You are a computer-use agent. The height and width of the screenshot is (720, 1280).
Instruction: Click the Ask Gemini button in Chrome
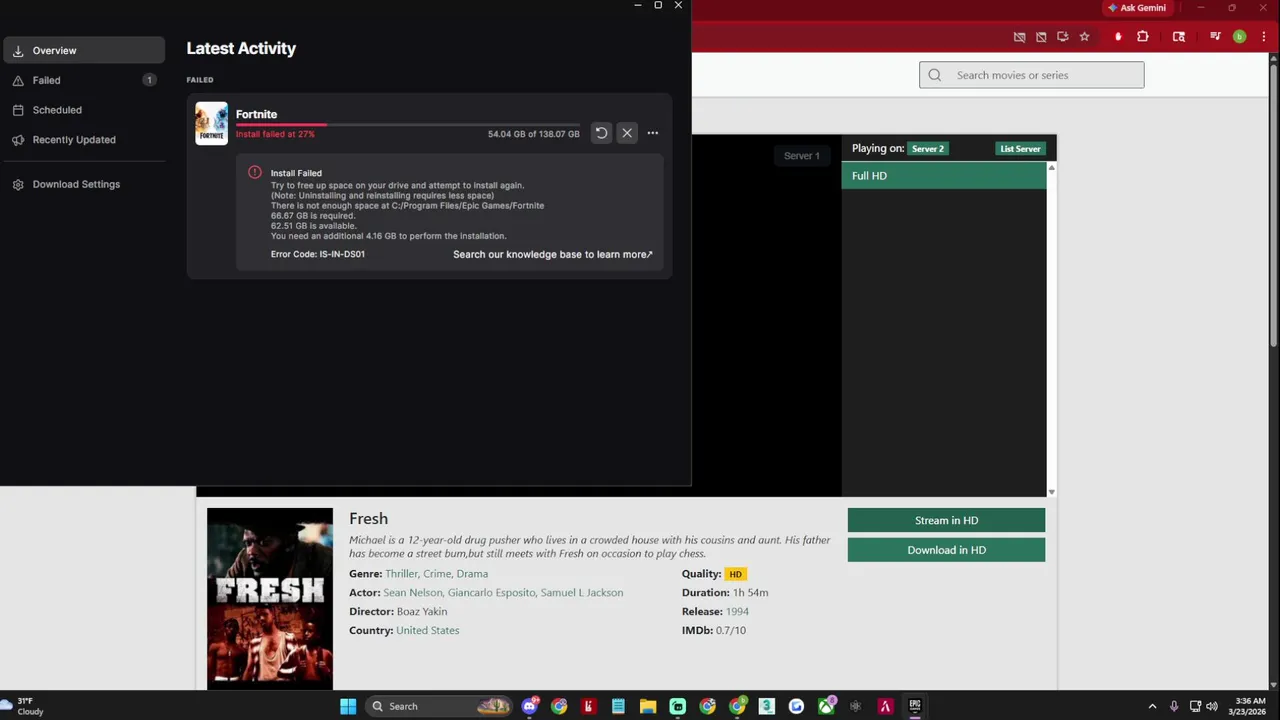tap(1136, 8)
